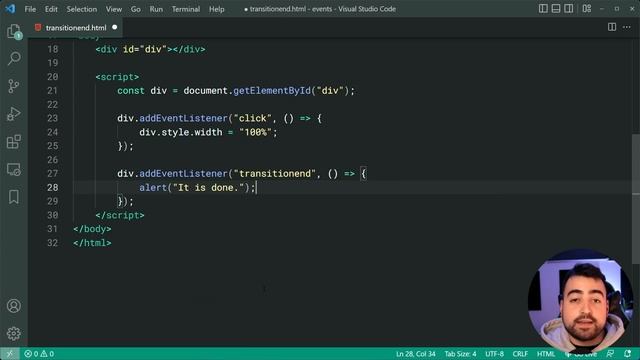Toggle the primary side bar layout

[x=543, y=9]
